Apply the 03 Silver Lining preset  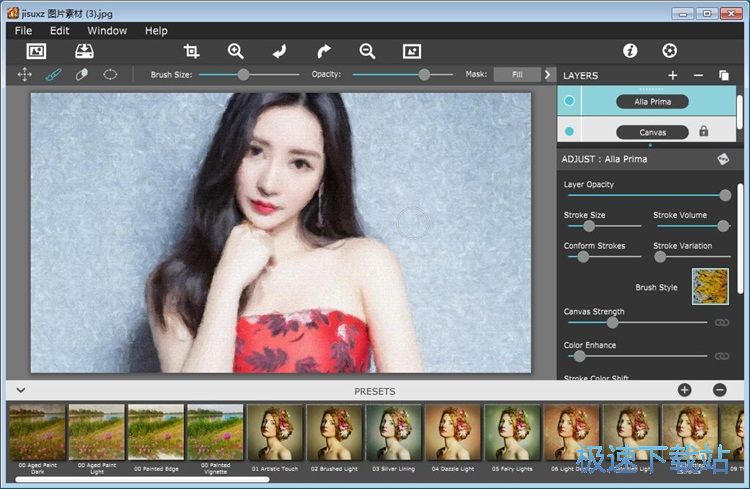[x=393, y=432]
